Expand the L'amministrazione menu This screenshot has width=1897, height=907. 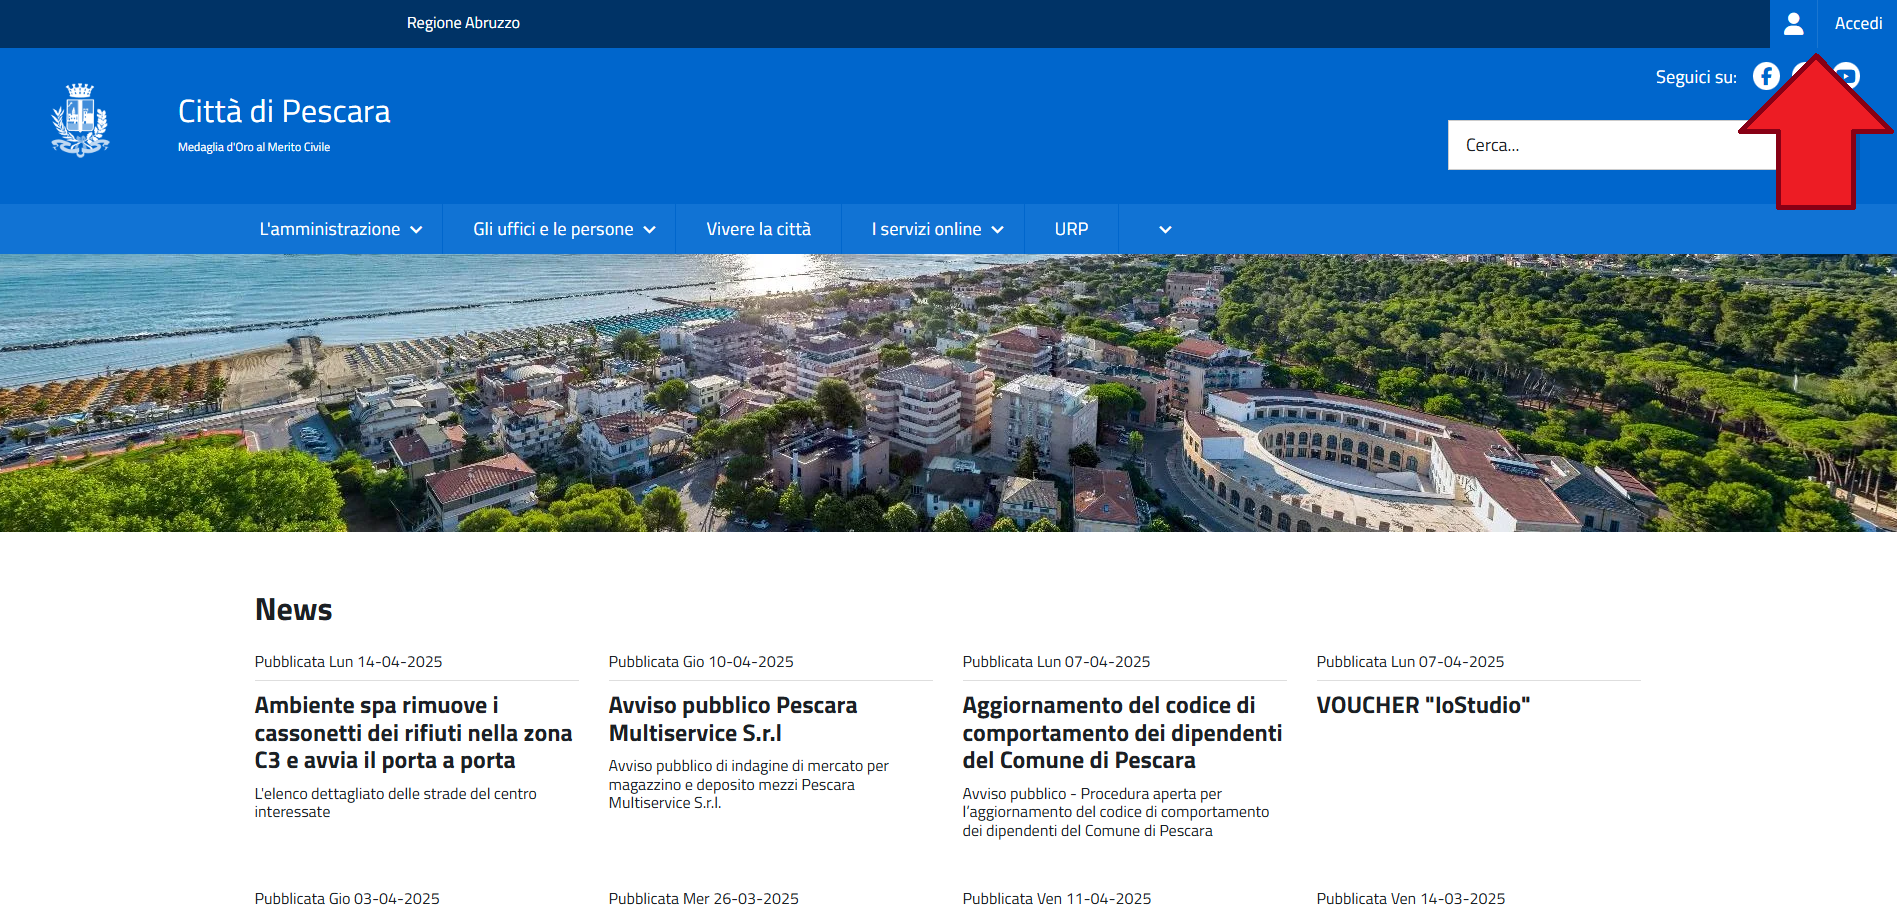pyautogui.click(x=341, y=229)
